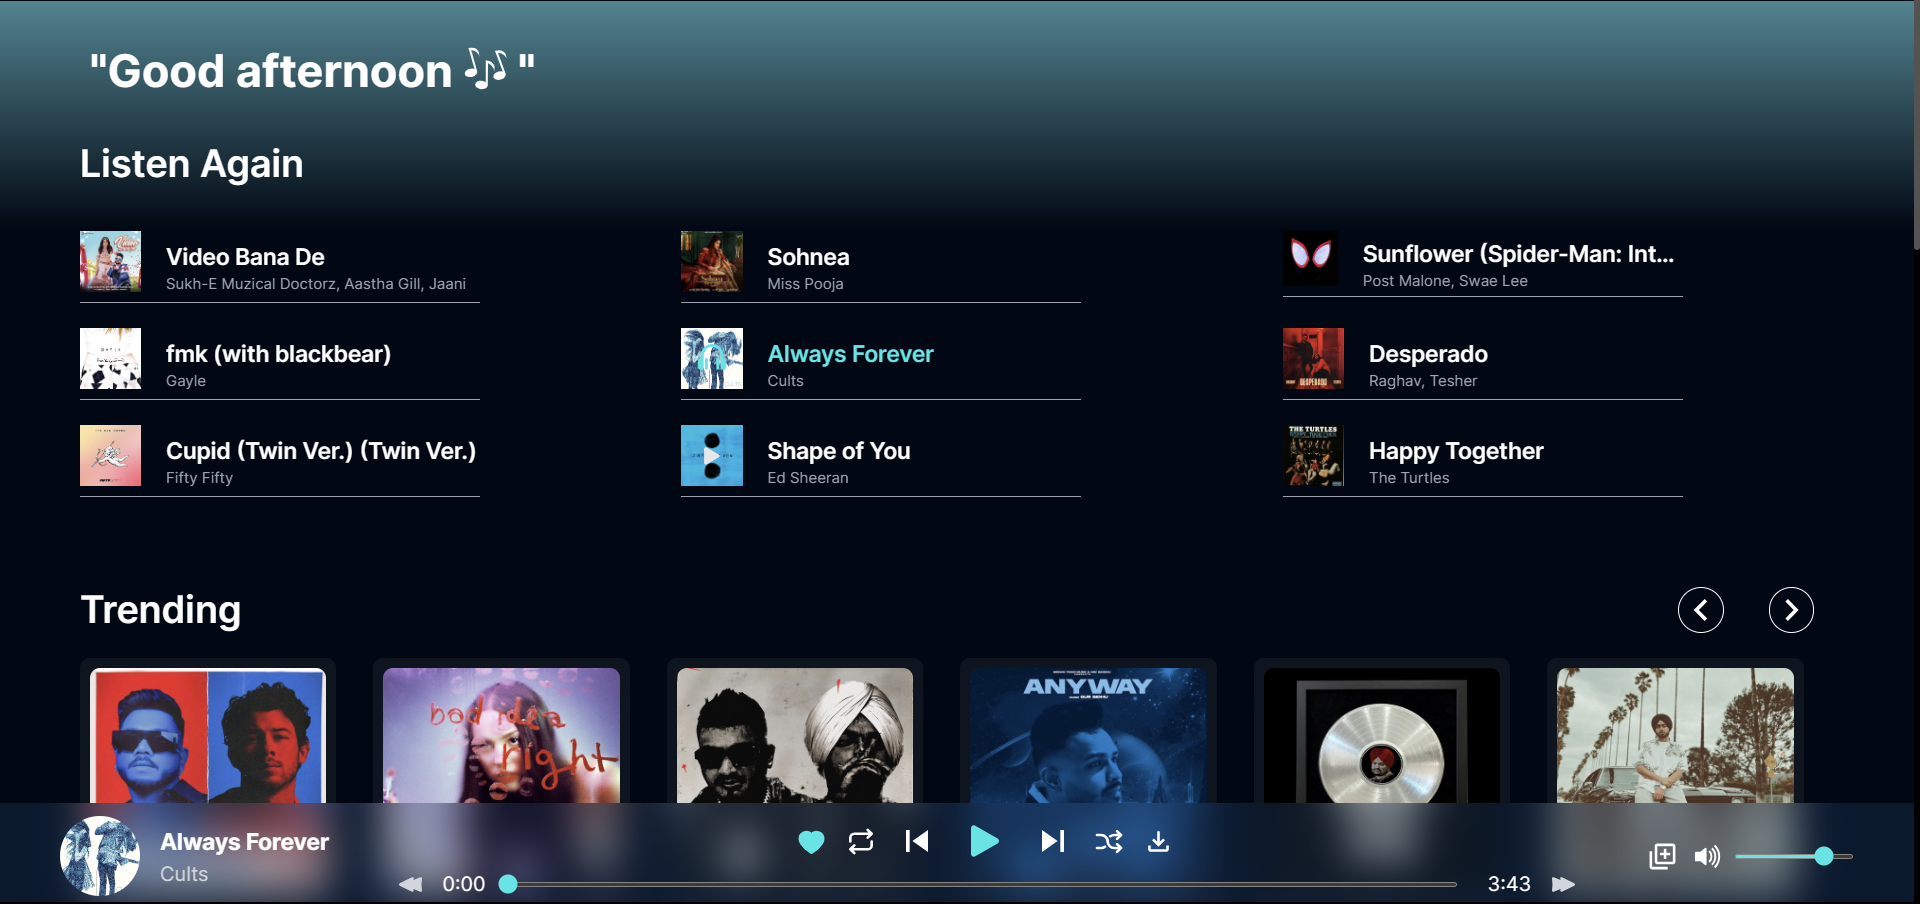Play Sunflower (Spider-Man) song title
Screen dimensions: 1920x904
(x=1518, y=254)
